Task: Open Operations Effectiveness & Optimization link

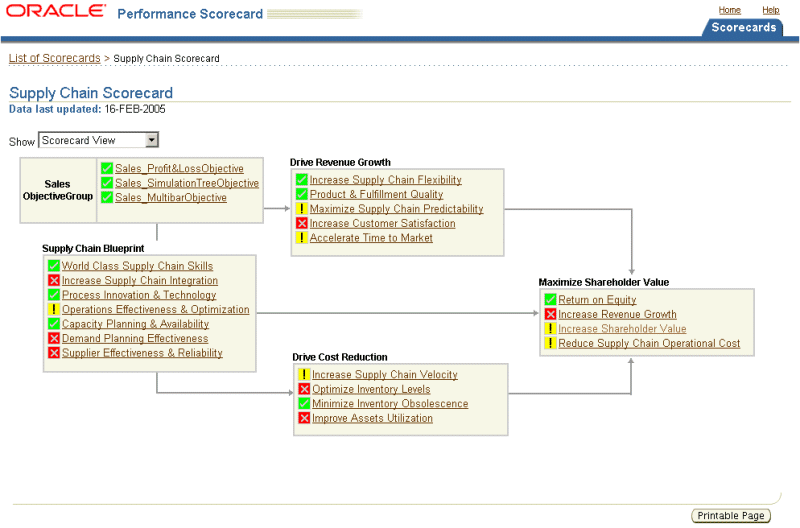Action: coord(156,309)
